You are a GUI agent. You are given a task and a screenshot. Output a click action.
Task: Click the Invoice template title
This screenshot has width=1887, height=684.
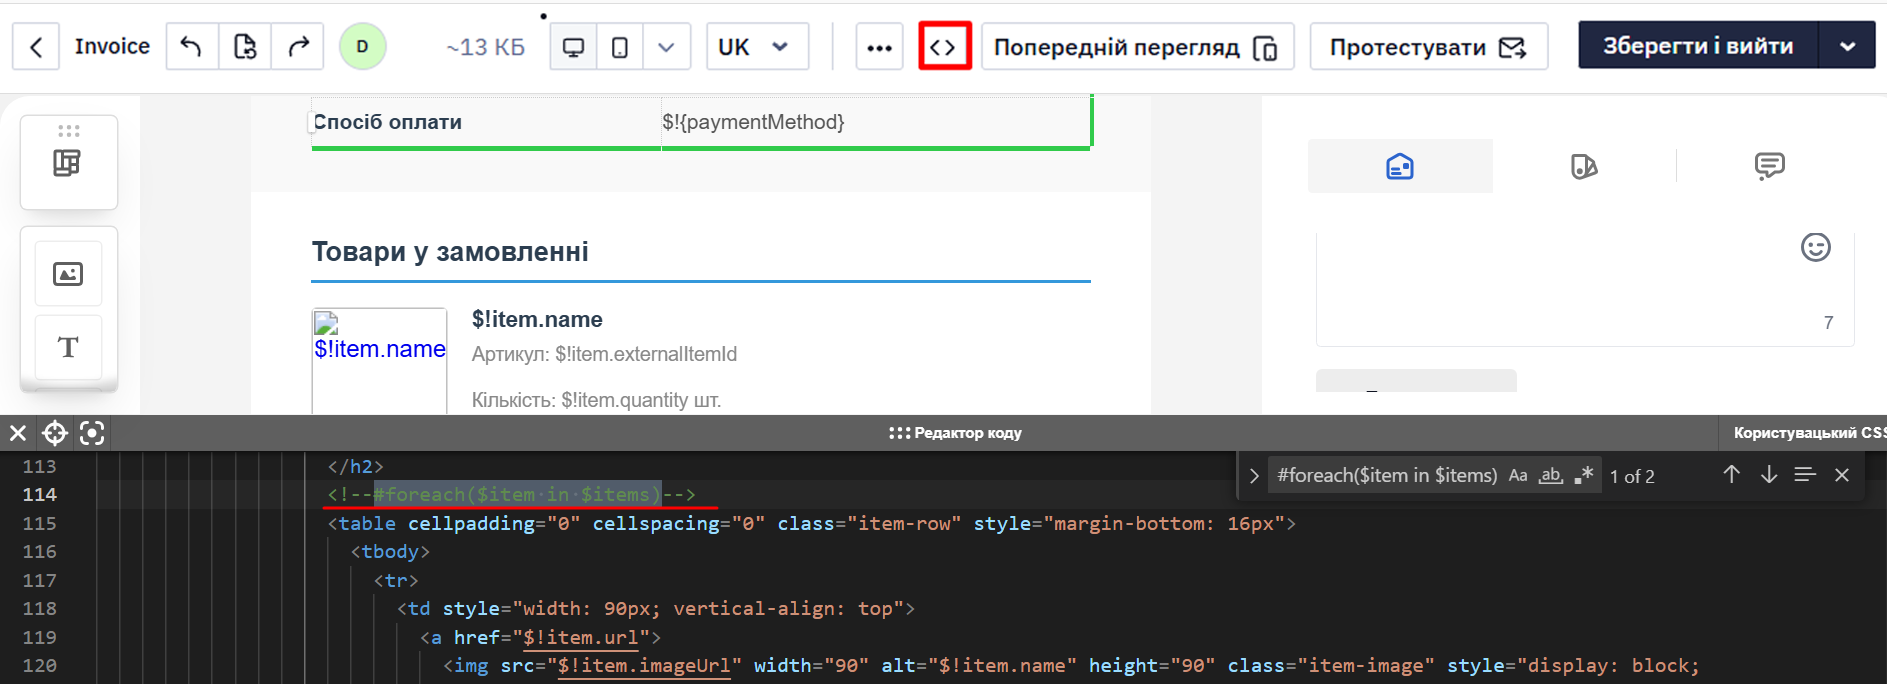(112, 46)
